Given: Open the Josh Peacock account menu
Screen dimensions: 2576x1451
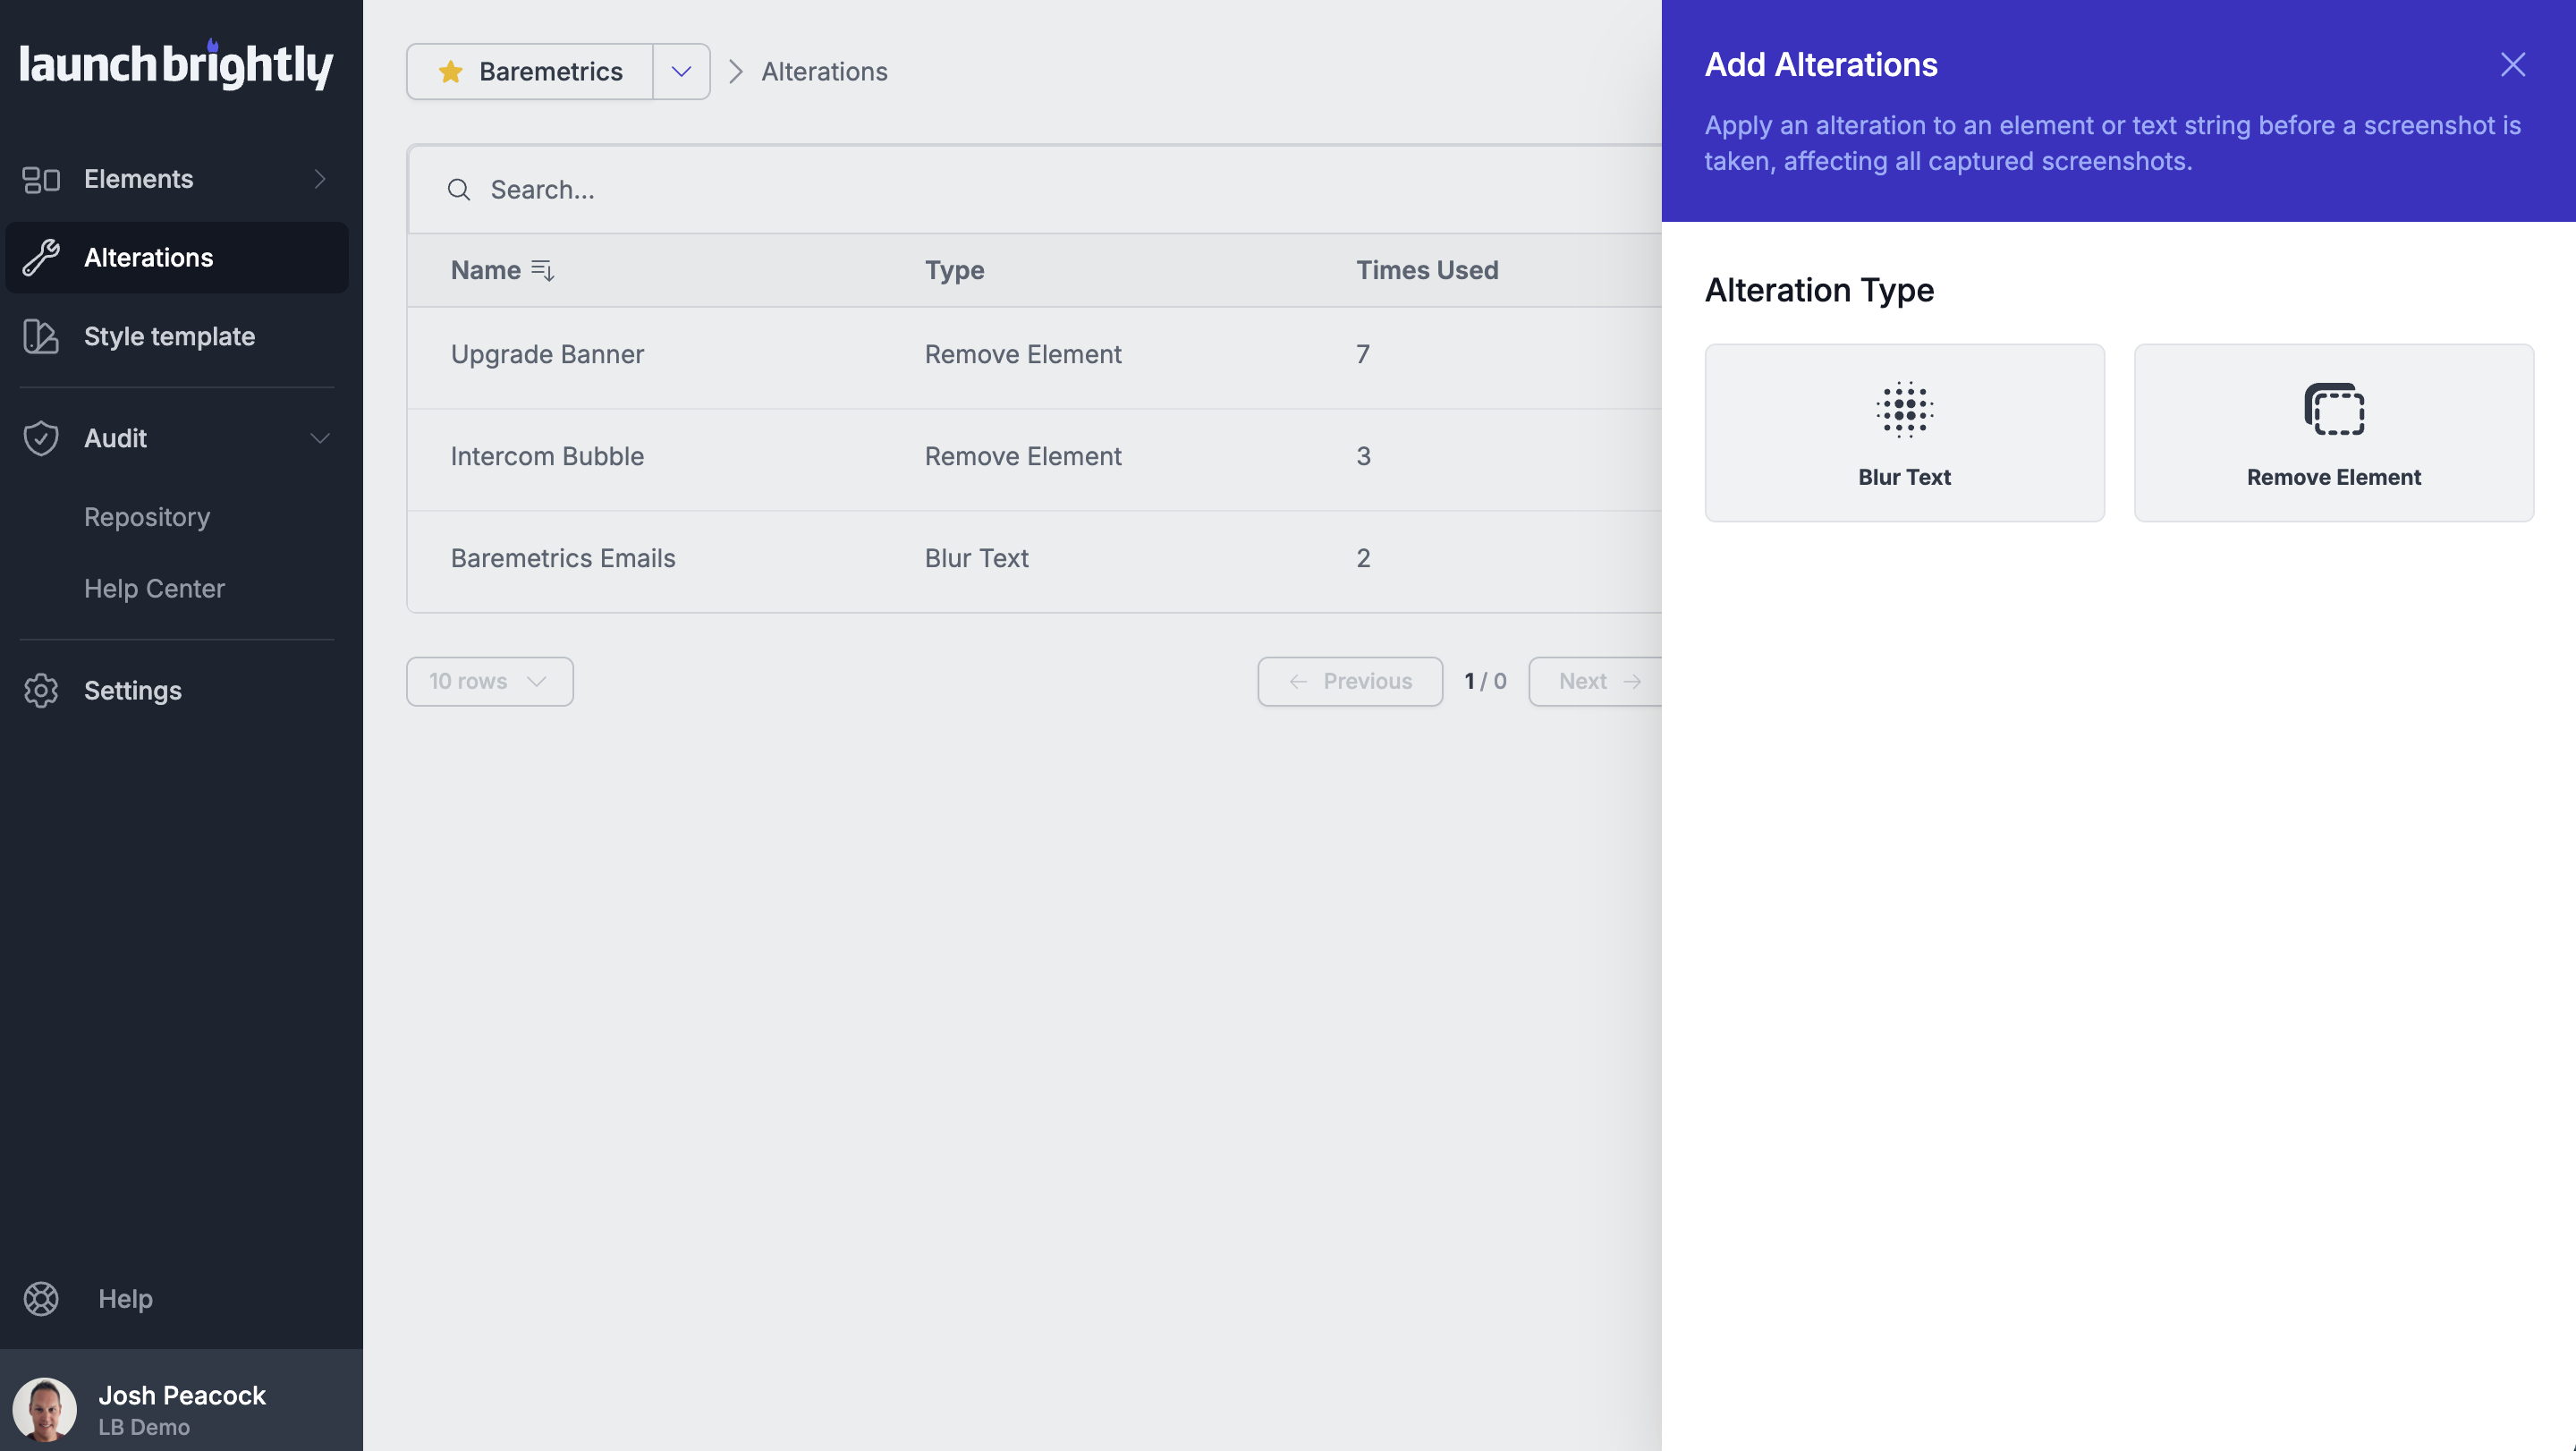Looking at the screenshot, I should click(x=181, y=1400).
